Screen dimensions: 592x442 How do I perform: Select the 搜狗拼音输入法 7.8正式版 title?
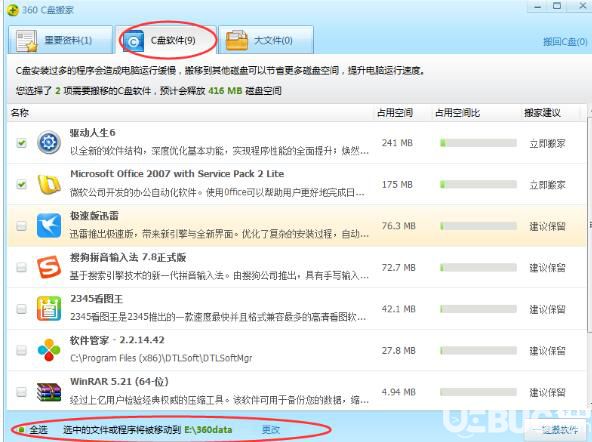[128, 257]
